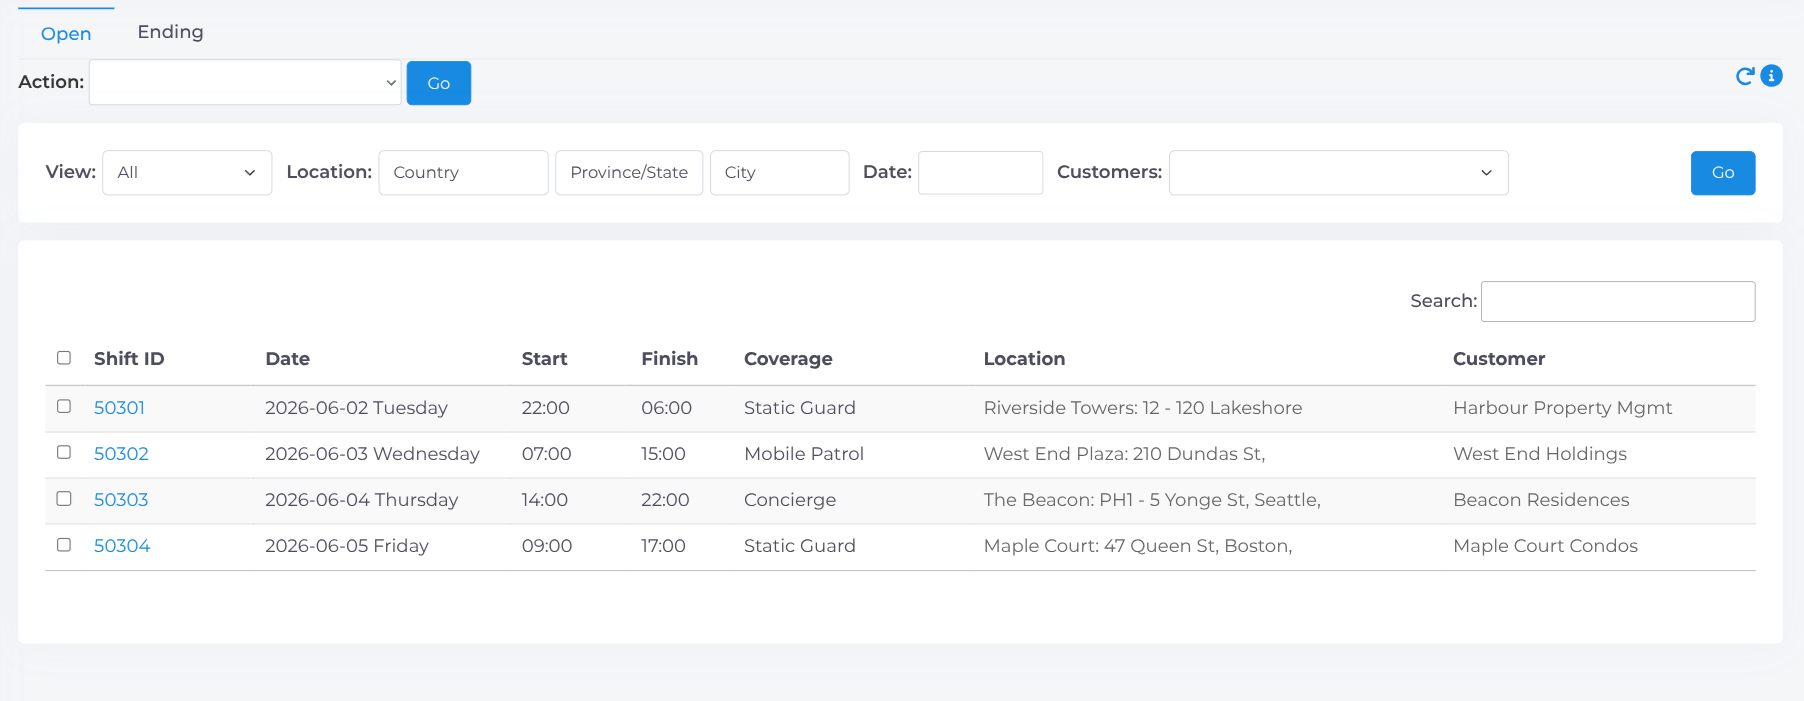Viewport: 1804px width, 701px height.
Task: Click Harbour Property Mgmt customer cell
Action: click(x=1562, y=408)
